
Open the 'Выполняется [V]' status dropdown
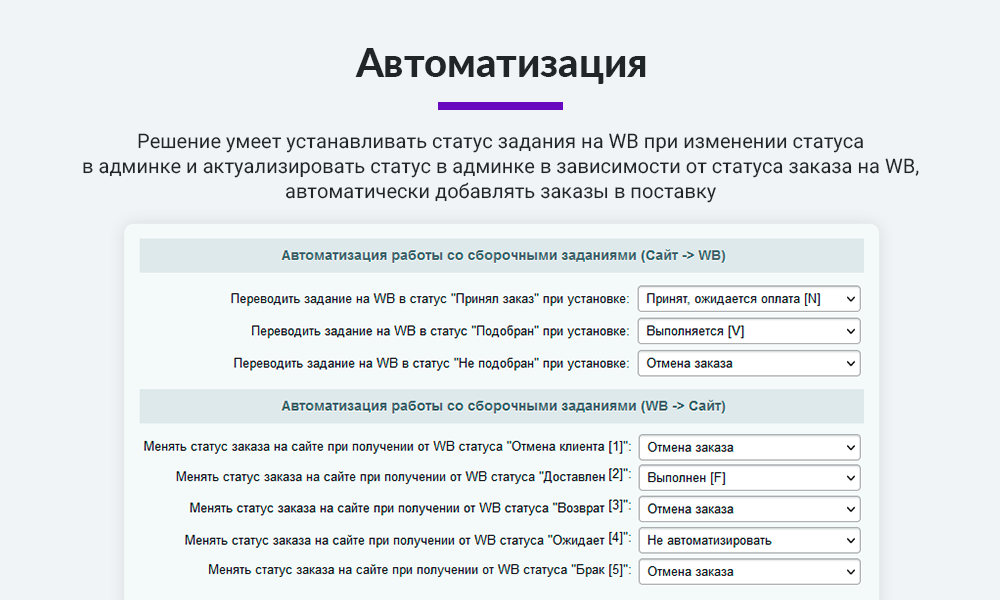[x=748, y=330]
